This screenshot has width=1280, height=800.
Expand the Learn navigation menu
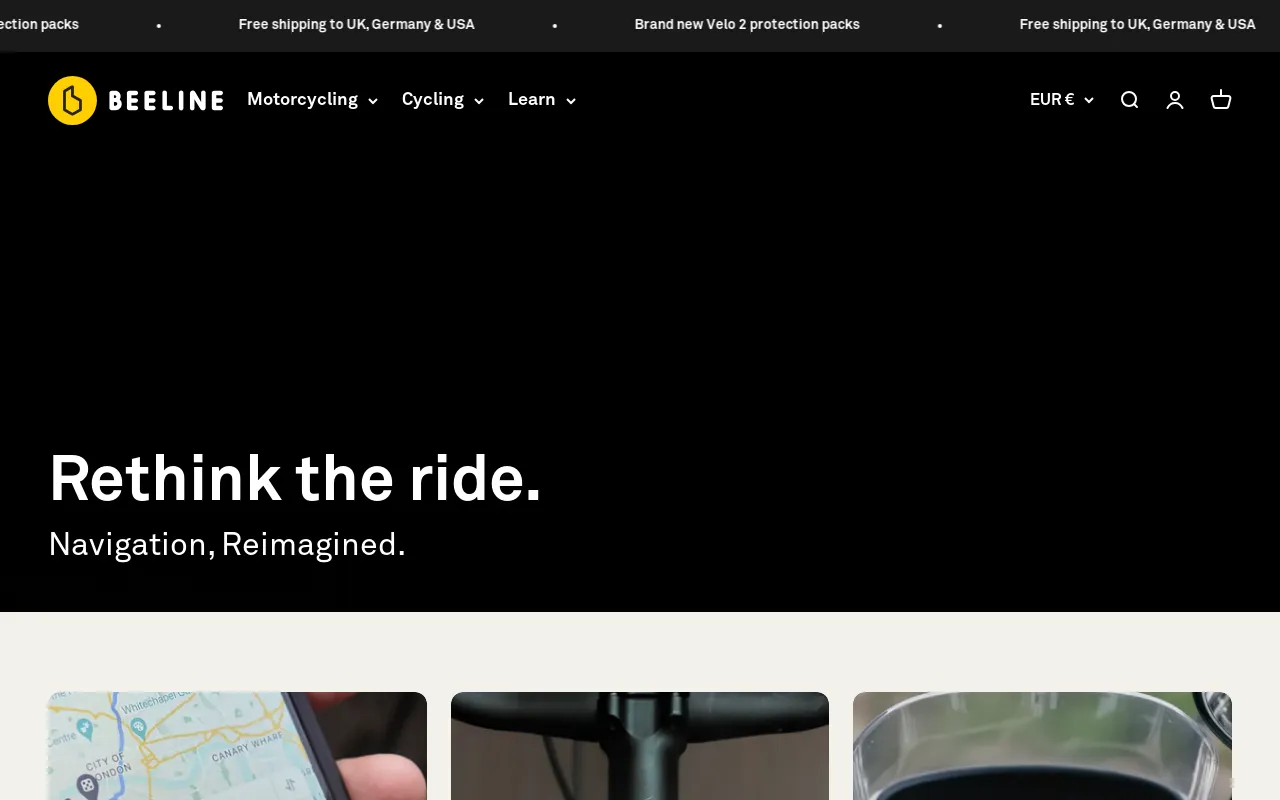(x=541, y=100)
